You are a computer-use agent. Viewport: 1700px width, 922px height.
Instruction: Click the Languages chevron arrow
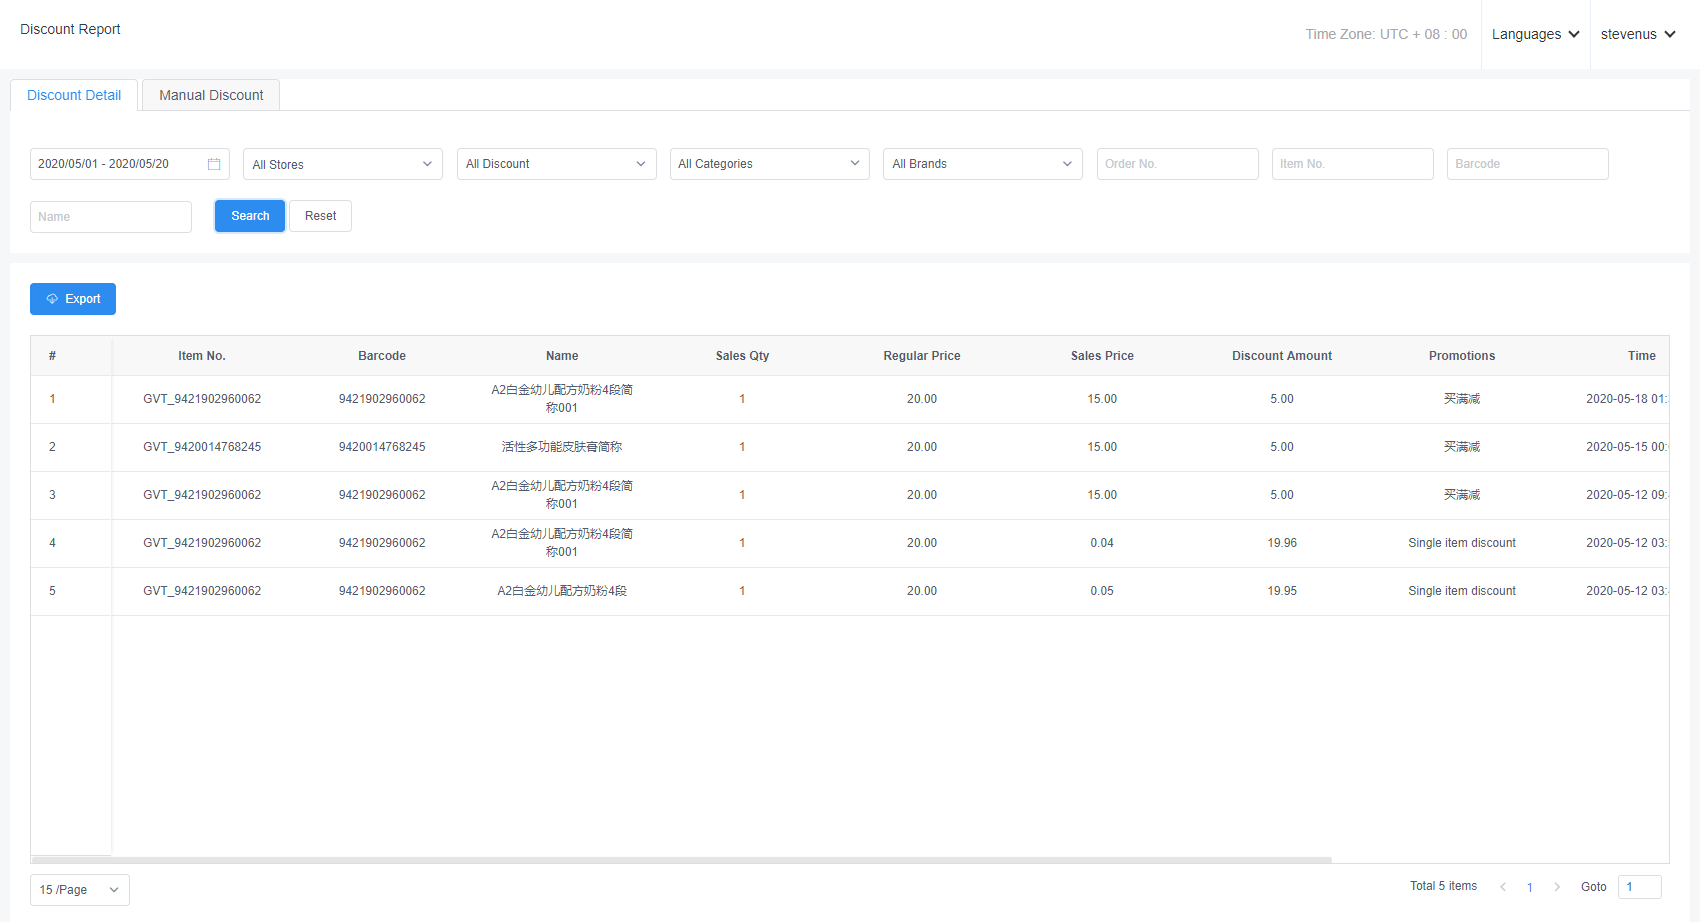[x=1574, y=34]
